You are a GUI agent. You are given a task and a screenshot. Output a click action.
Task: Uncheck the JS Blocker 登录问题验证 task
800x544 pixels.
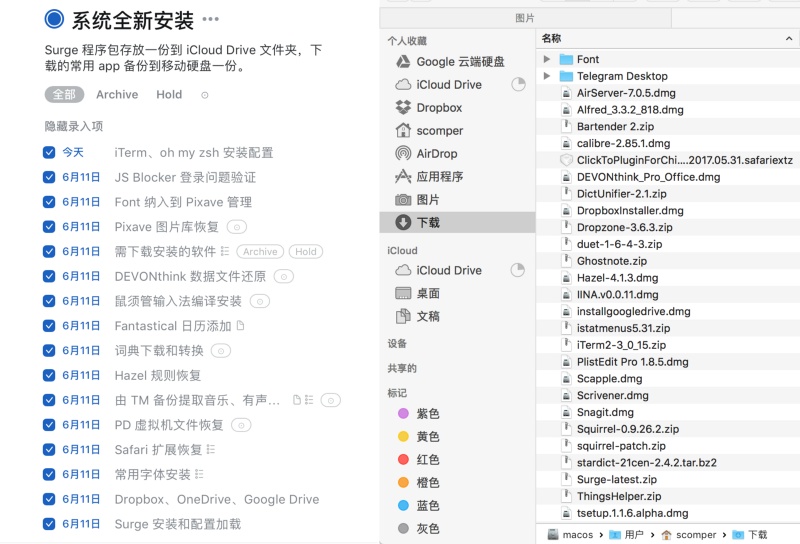(x=49, y=177)
